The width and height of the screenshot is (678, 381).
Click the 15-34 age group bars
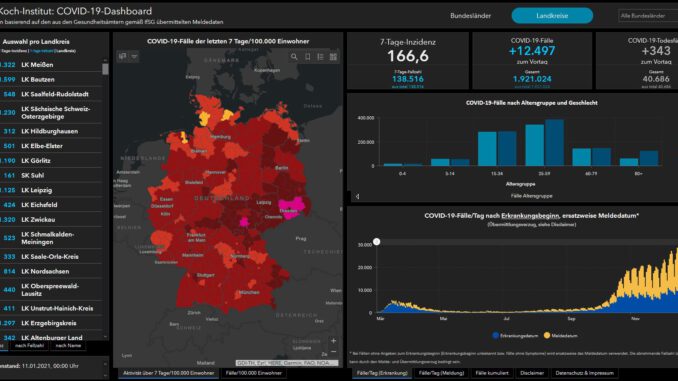tap(497, 148)
